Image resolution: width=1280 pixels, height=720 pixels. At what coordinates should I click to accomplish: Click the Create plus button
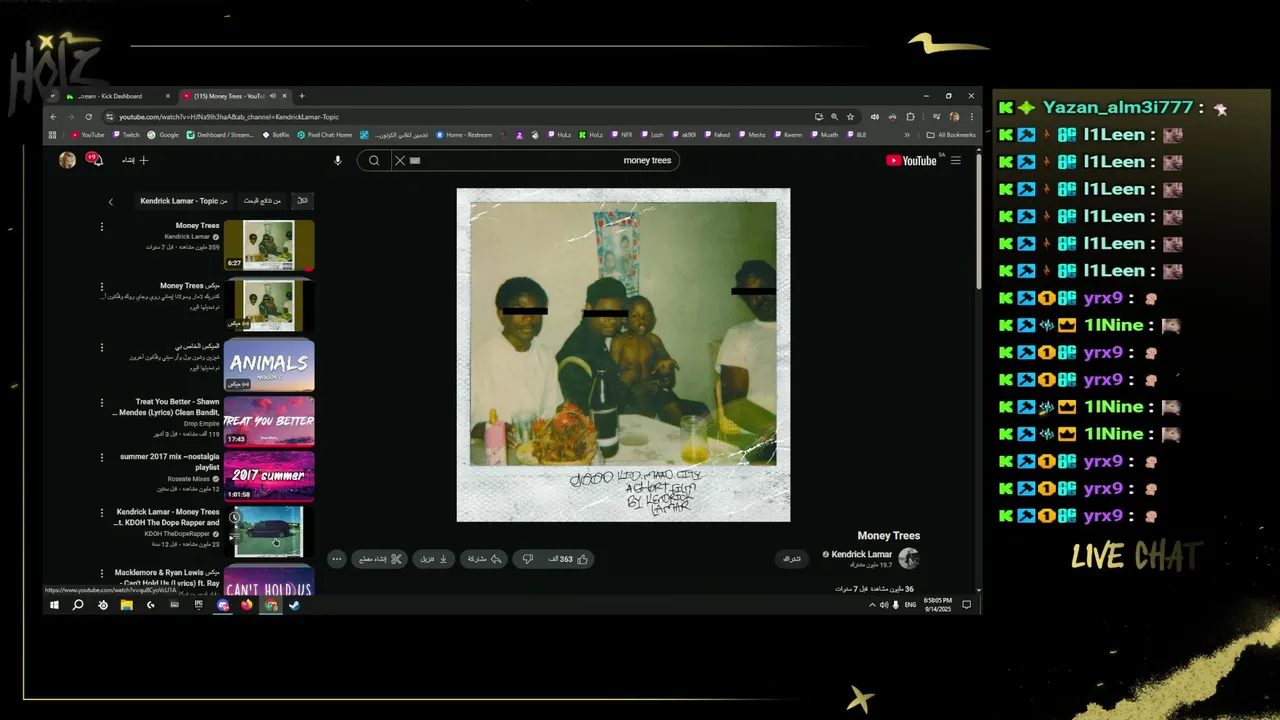click(x=136, y=160)
